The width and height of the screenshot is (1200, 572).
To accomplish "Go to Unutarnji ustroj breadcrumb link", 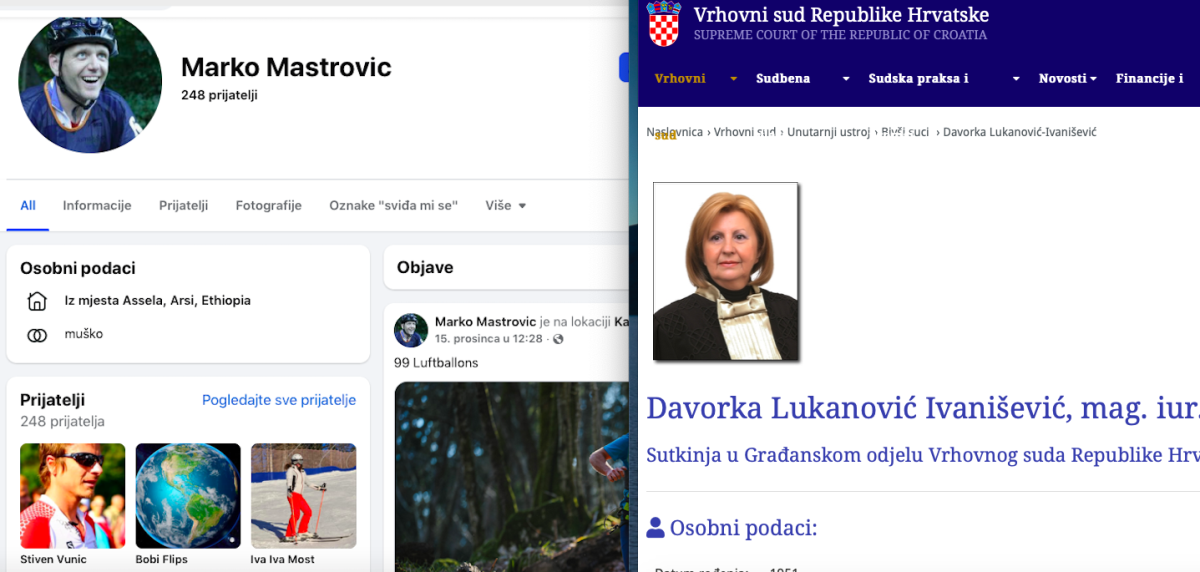I will click(x=828, y=132).
